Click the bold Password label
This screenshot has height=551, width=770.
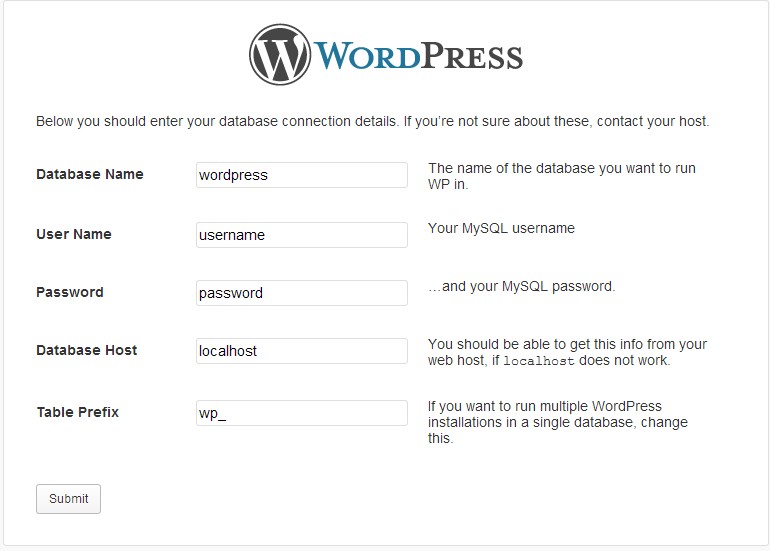(70, 292)
